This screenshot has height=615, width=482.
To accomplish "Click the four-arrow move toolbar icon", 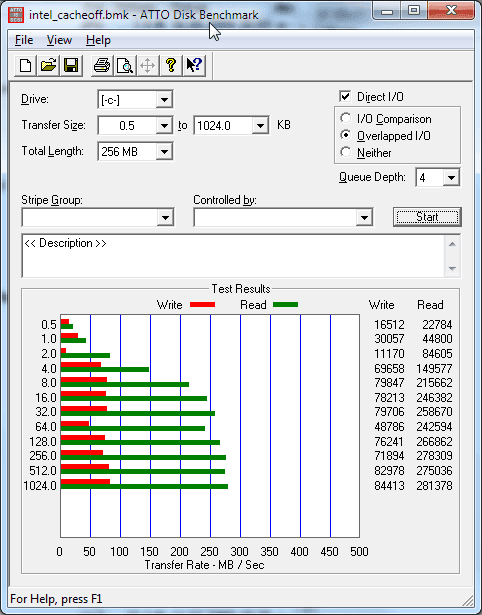I will (x=147, y=65).
